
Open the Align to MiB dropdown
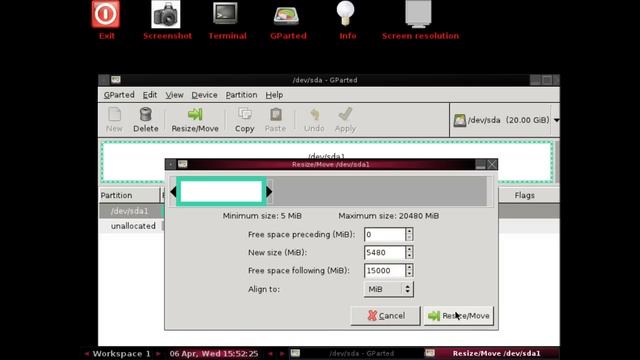pos(389,289)
